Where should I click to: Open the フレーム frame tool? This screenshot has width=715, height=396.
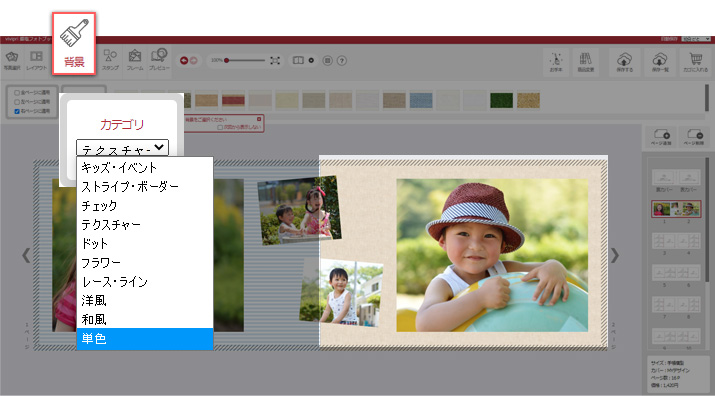tap(135, 60)
